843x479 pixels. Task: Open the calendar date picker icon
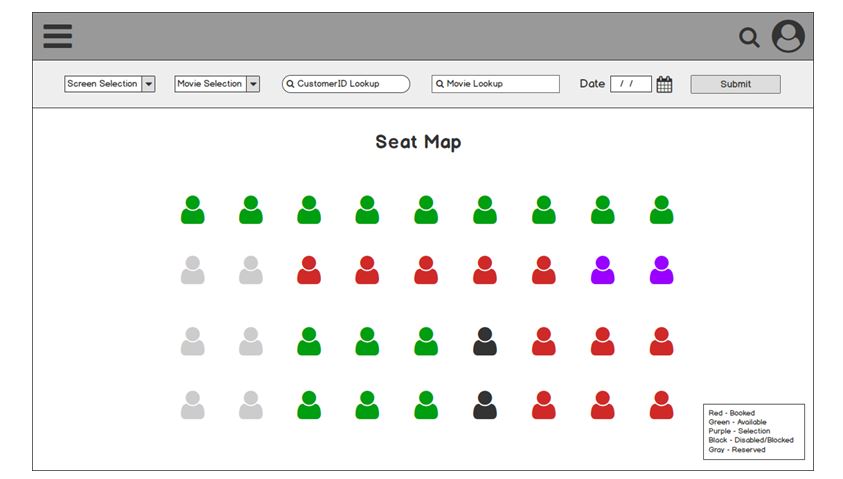pyautogui.click(x=665, y=84)
